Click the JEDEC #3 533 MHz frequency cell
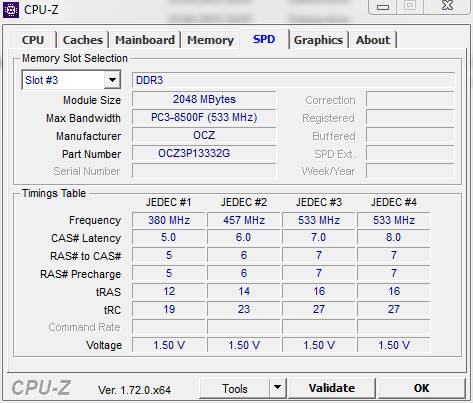The width and height of the screenshot is (473, 403). (319, 220)
